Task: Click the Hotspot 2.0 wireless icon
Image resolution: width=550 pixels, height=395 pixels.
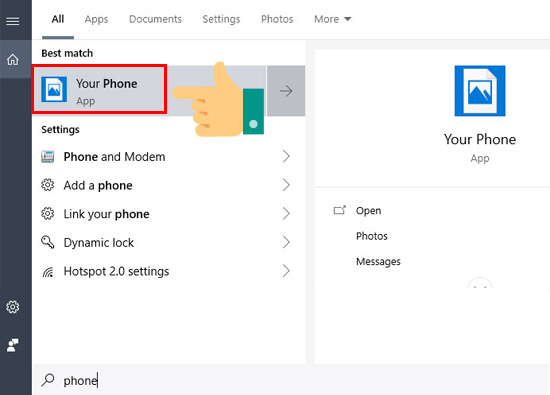Action: pos(48,272)
